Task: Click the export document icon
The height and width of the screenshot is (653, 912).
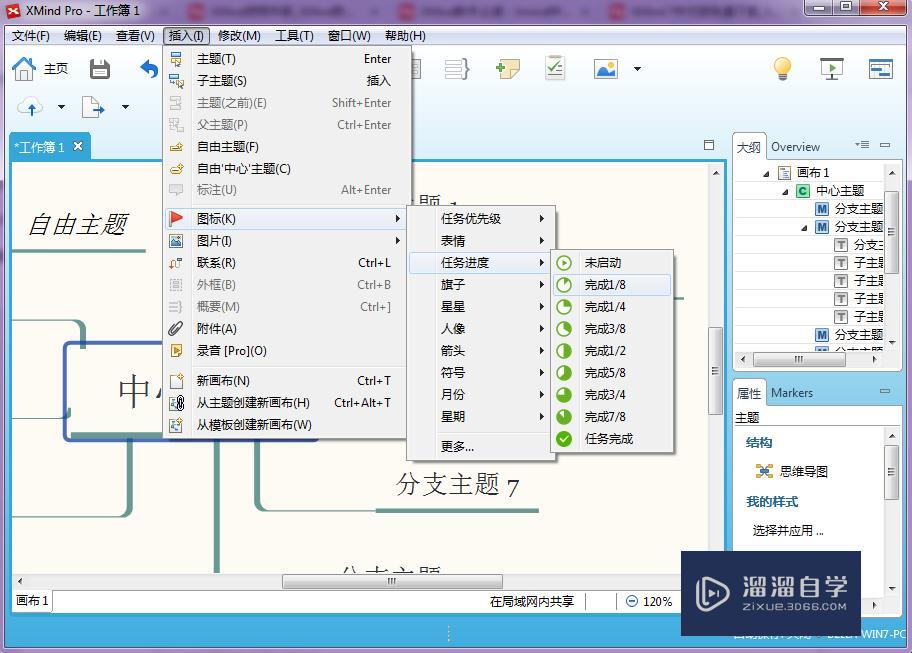Action: point(92,107)
